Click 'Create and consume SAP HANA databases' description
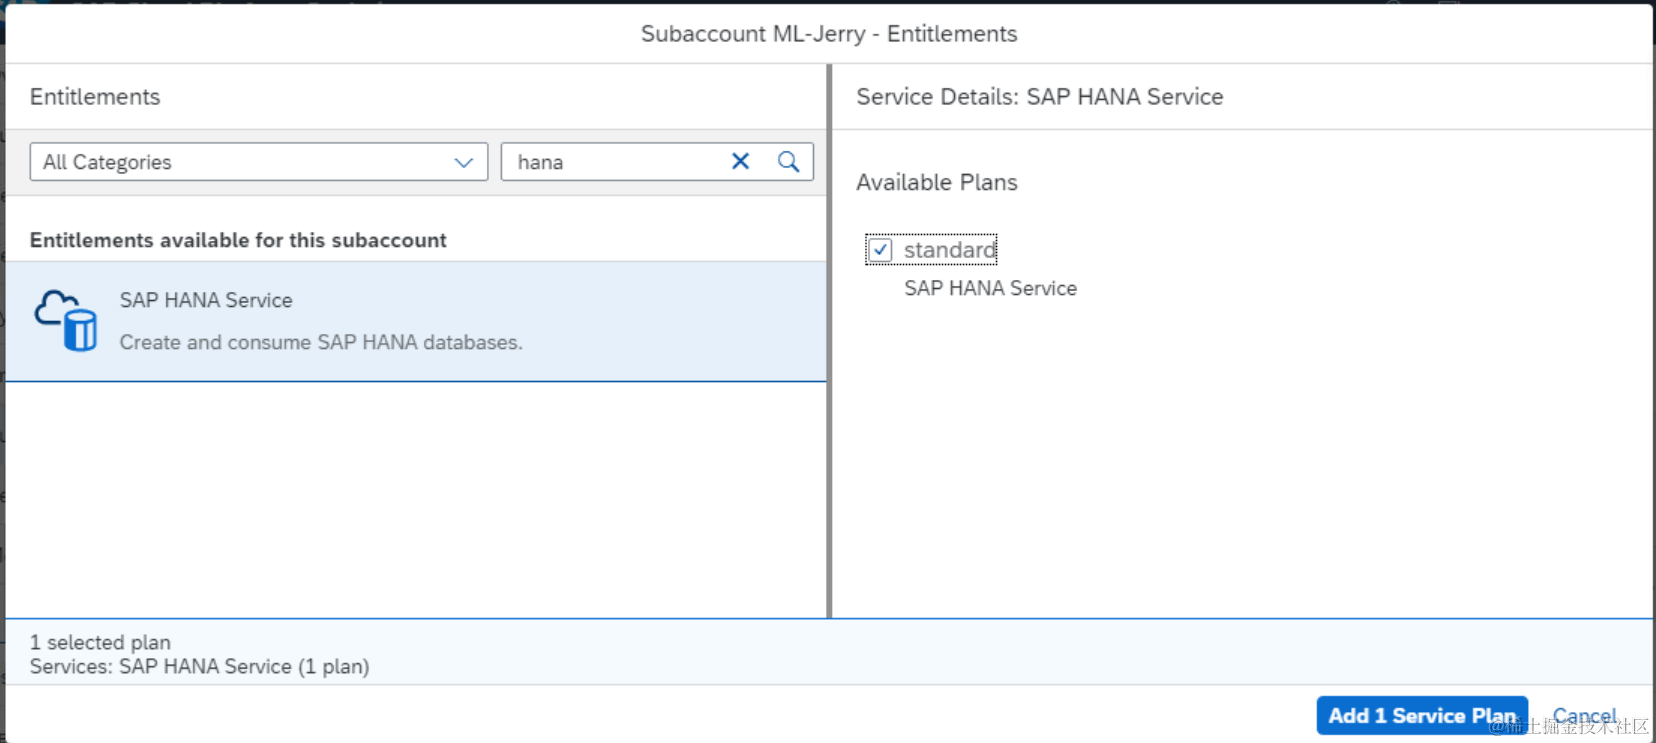The width and height of the screenshot is (1656, 743). (x=320, y=342)
